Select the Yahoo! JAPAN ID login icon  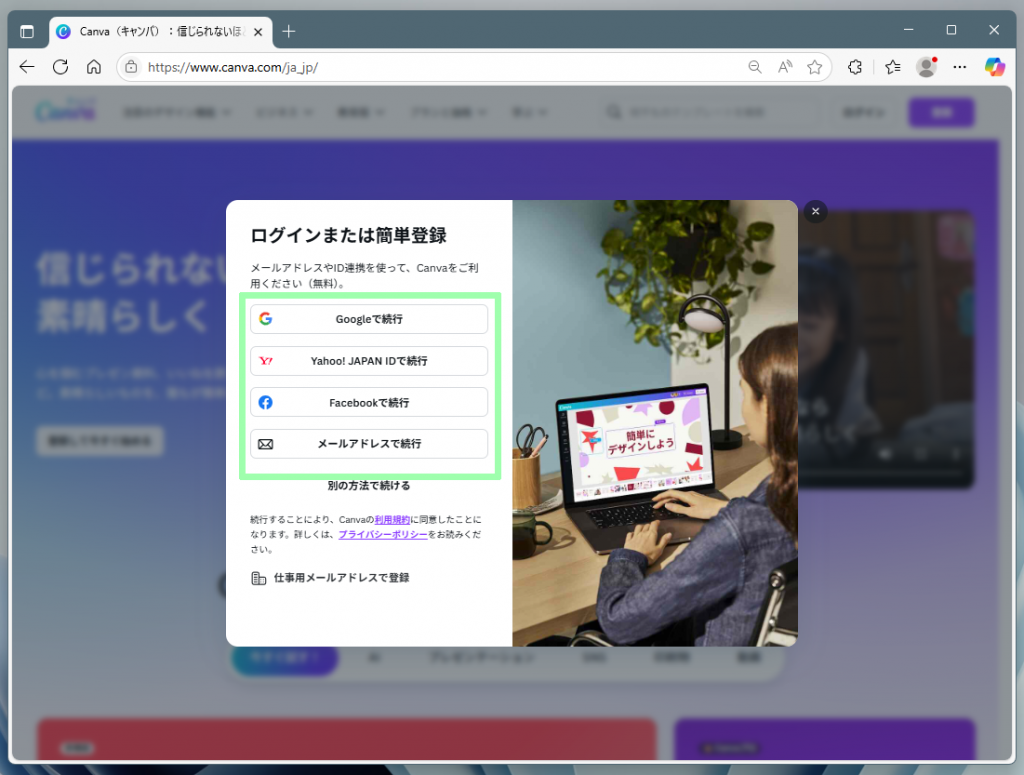pos(266,361)
